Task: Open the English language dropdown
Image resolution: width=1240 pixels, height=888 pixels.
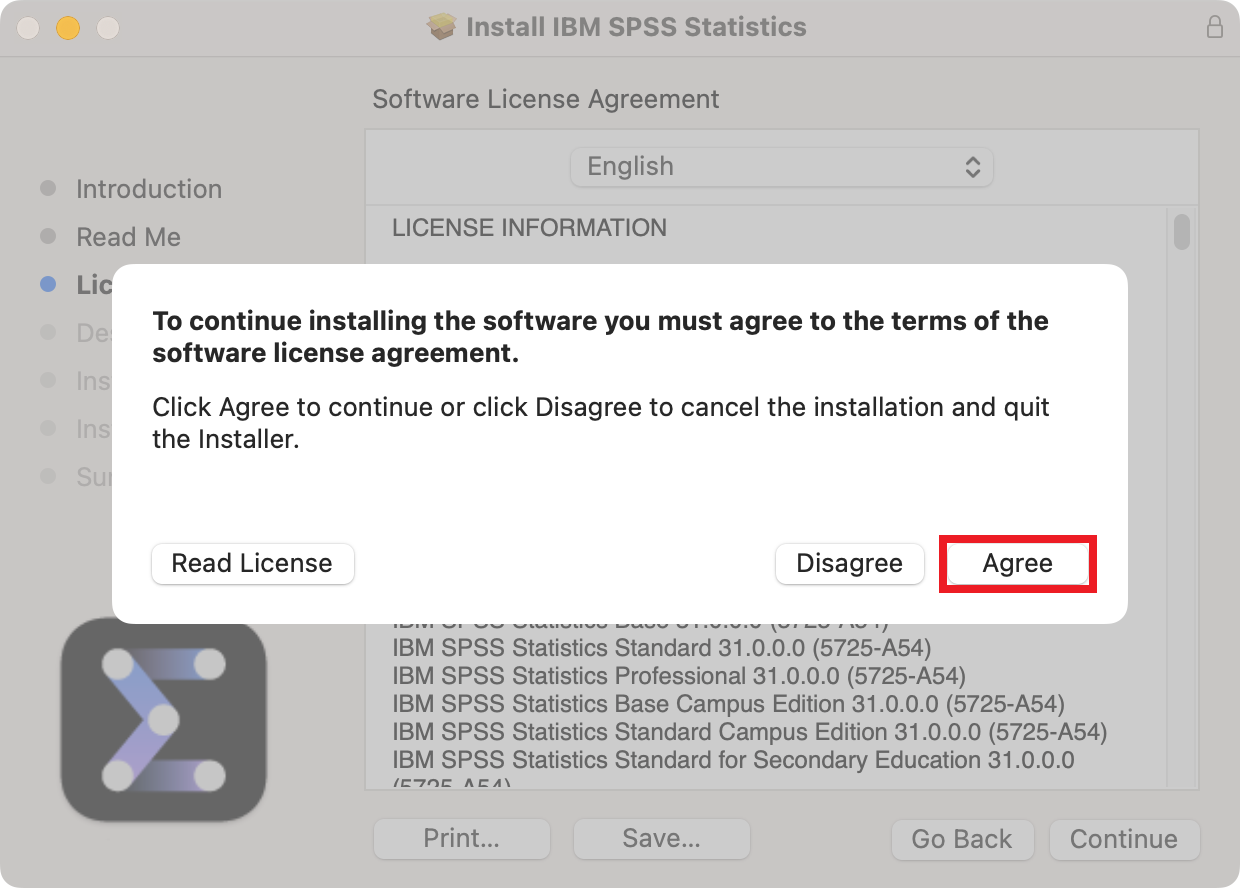Action: pos(781,166)
